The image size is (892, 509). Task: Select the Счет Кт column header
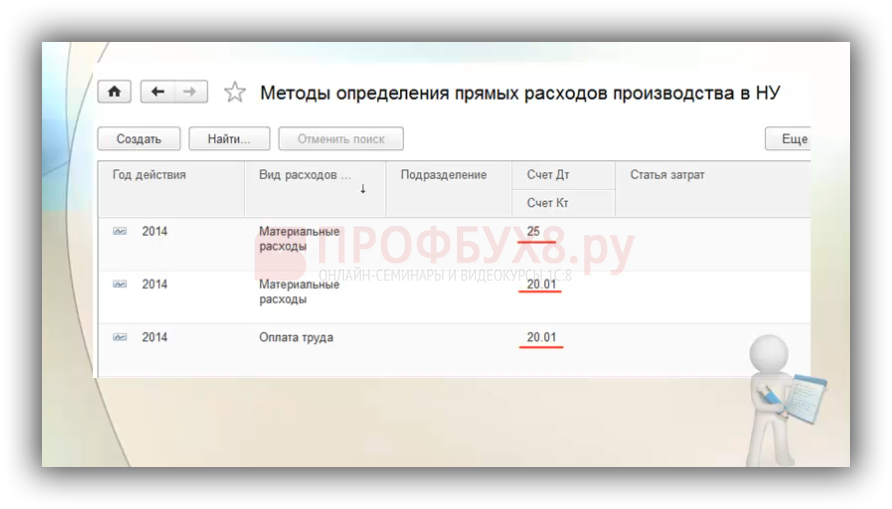pos(548,203)
